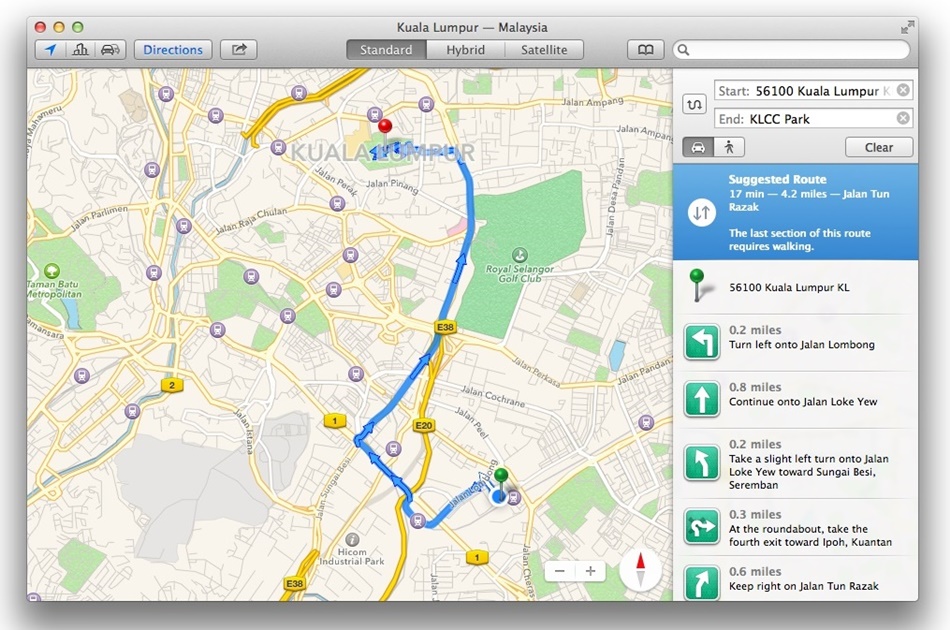Click the Hicom Industrial Park marker
Screen dimensions: 950x630
point(352,539)
